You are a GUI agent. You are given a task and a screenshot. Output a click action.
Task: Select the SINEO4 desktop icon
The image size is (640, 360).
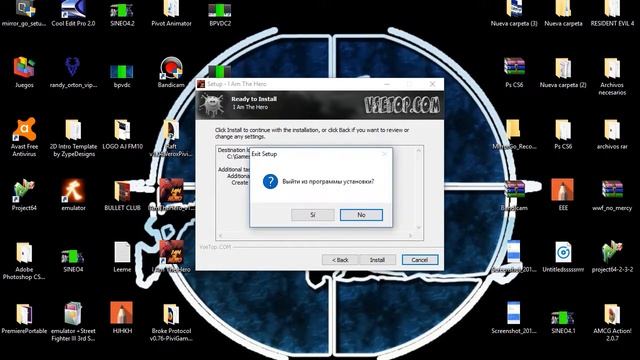[x=73, y=259]
